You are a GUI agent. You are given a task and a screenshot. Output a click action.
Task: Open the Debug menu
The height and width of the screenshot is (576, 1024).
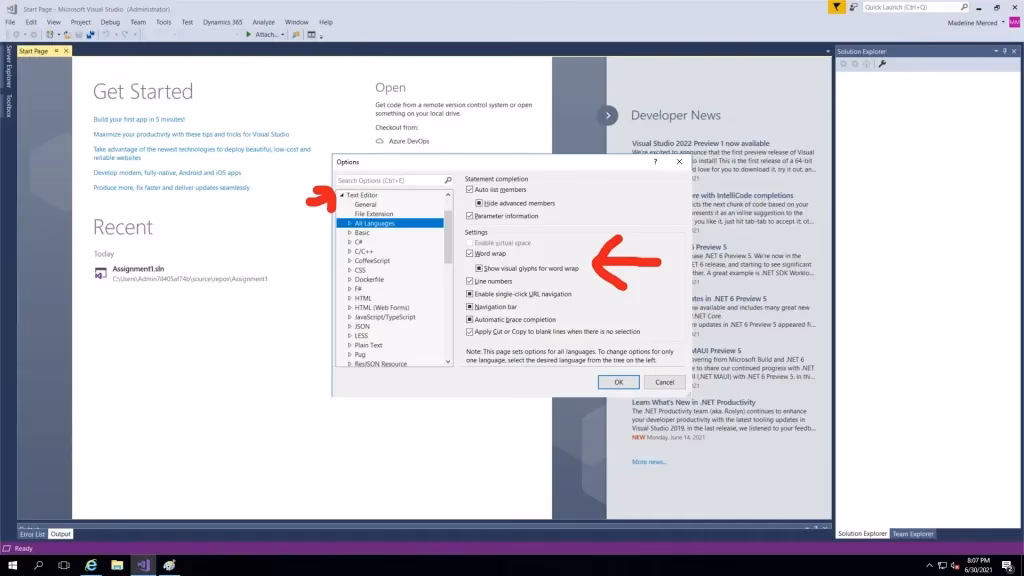(x=110, y=22)
